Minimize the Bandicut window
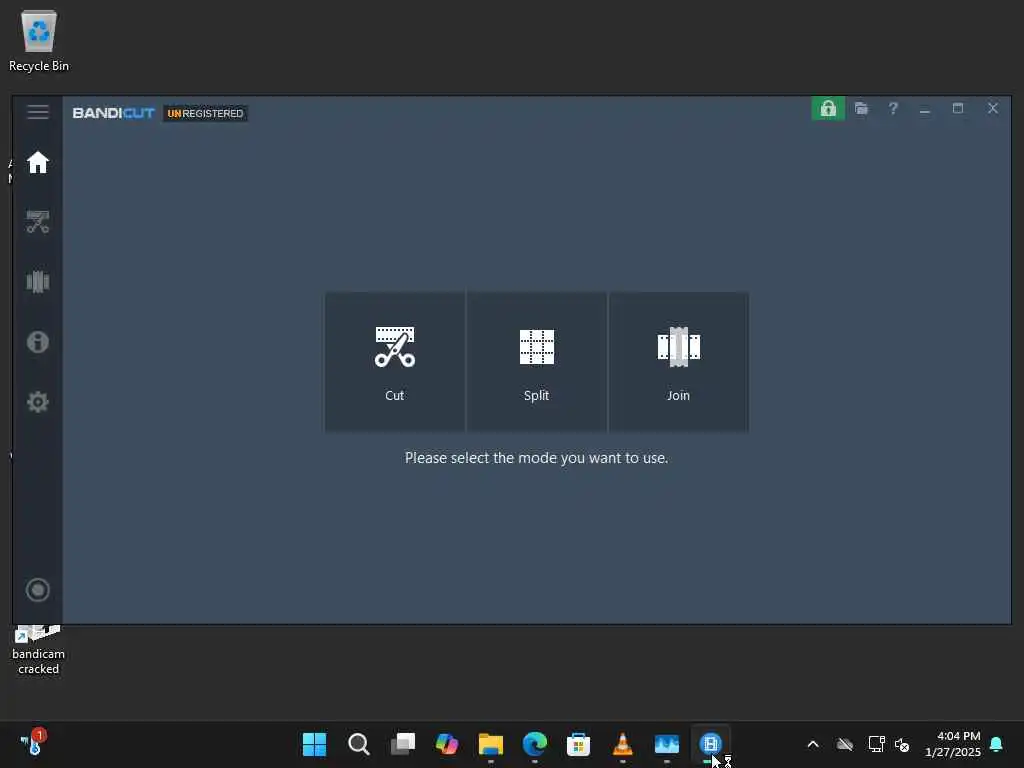 pos(925,110)
